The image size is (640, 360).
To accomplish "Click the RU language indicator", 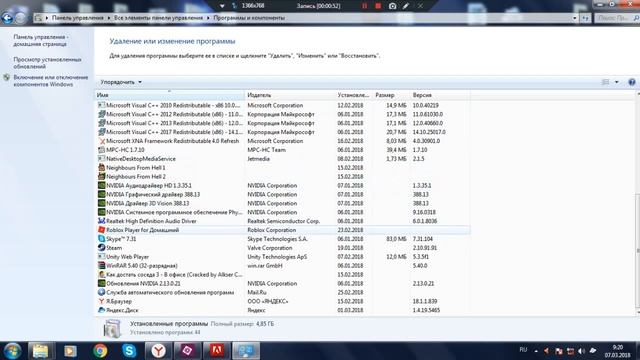I will 523,350.
